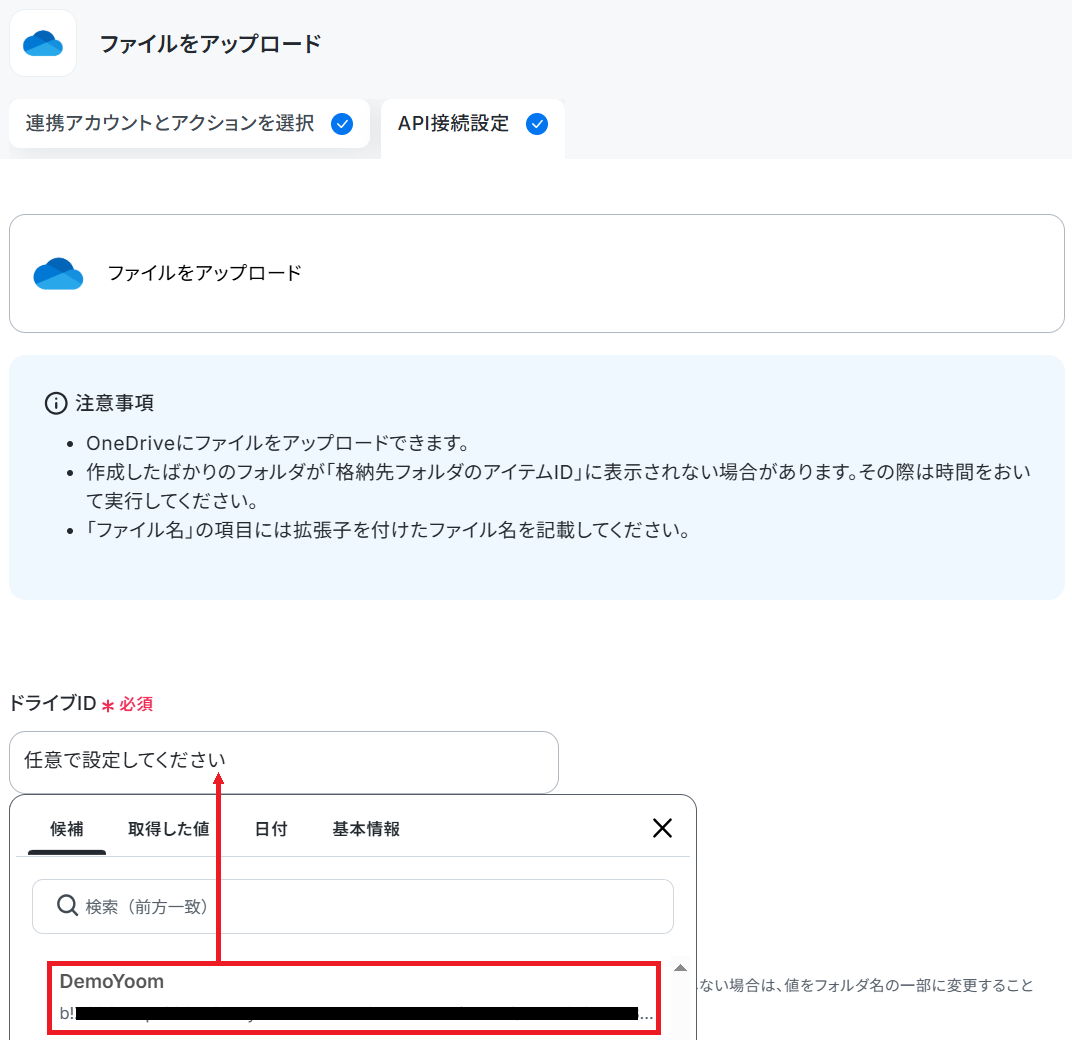Click the ファイルをアップロード action card

pyautogui.click(x=537, y=274)
